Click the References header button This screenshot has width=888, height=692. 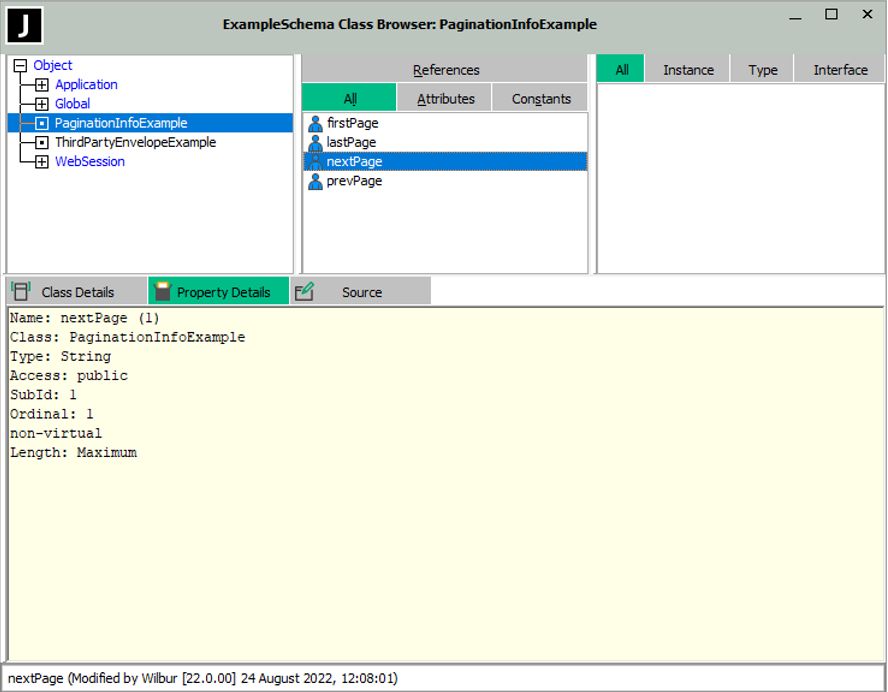pos(445,70)
